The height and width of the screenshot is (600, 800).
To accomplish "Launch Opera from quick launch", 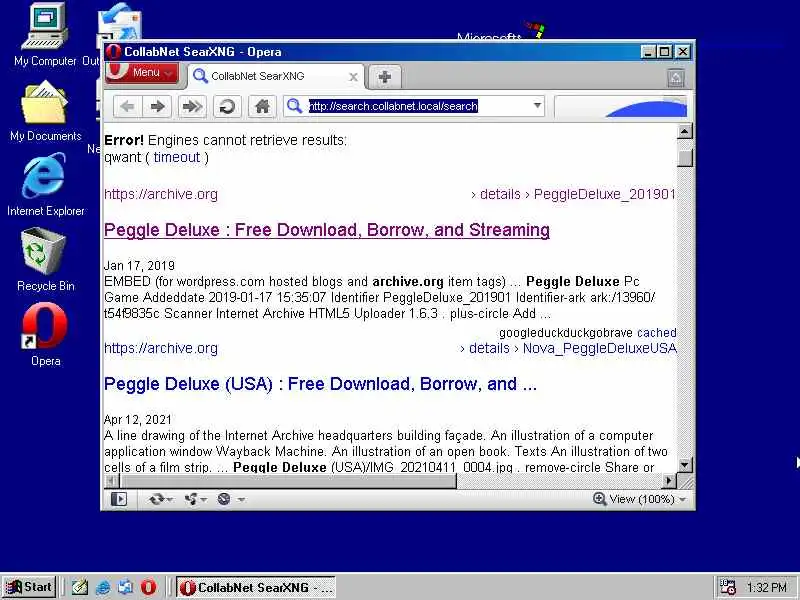I will point(148,587).
